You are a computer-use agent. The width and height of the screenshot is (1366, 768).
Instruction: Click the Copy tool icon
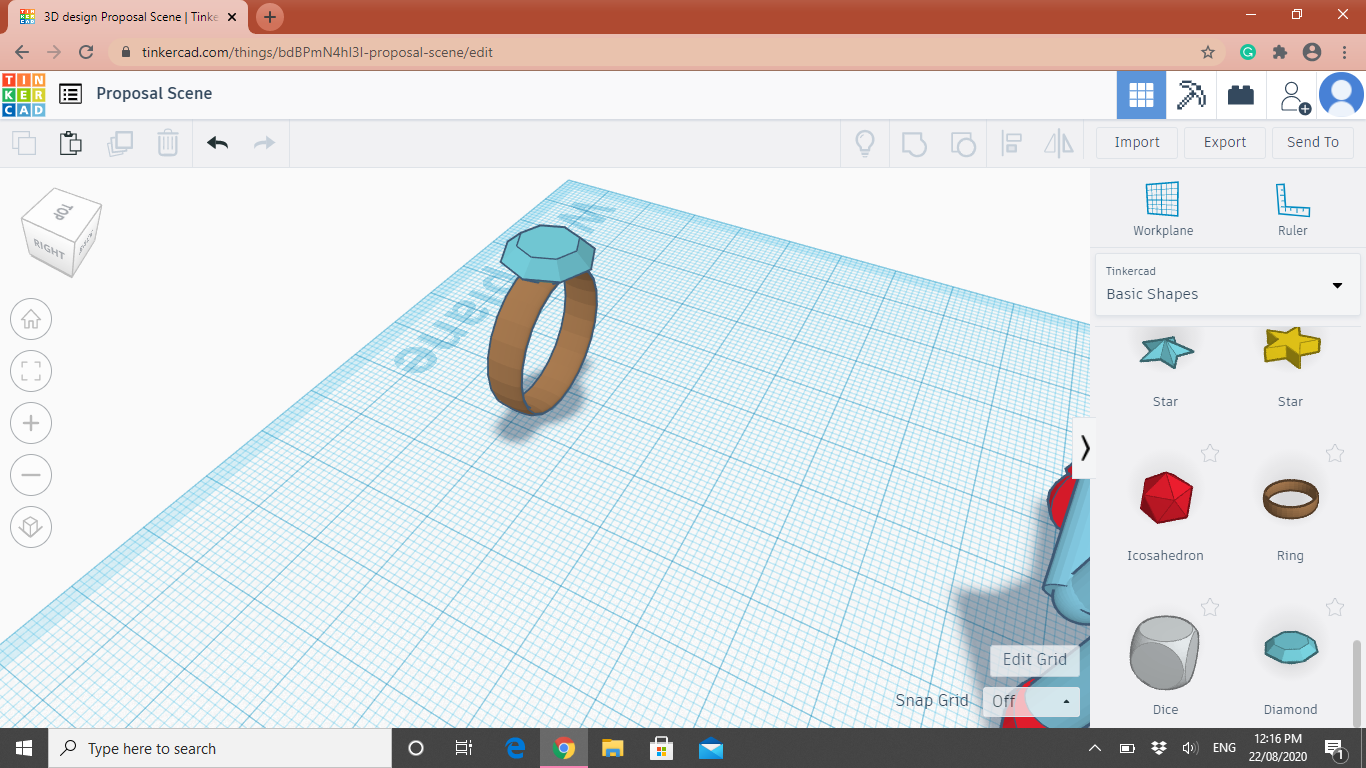click(24, 143)
